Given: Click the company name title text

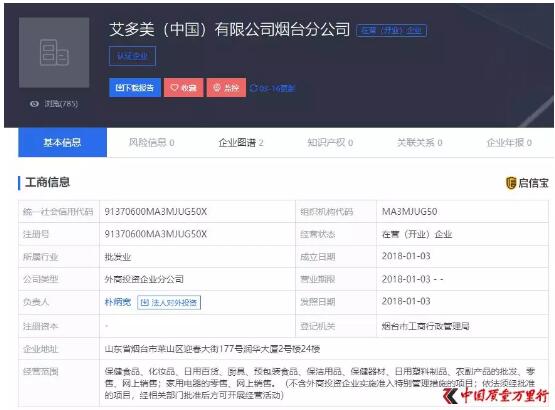Looking at the screenshot, I should [229, 29].
